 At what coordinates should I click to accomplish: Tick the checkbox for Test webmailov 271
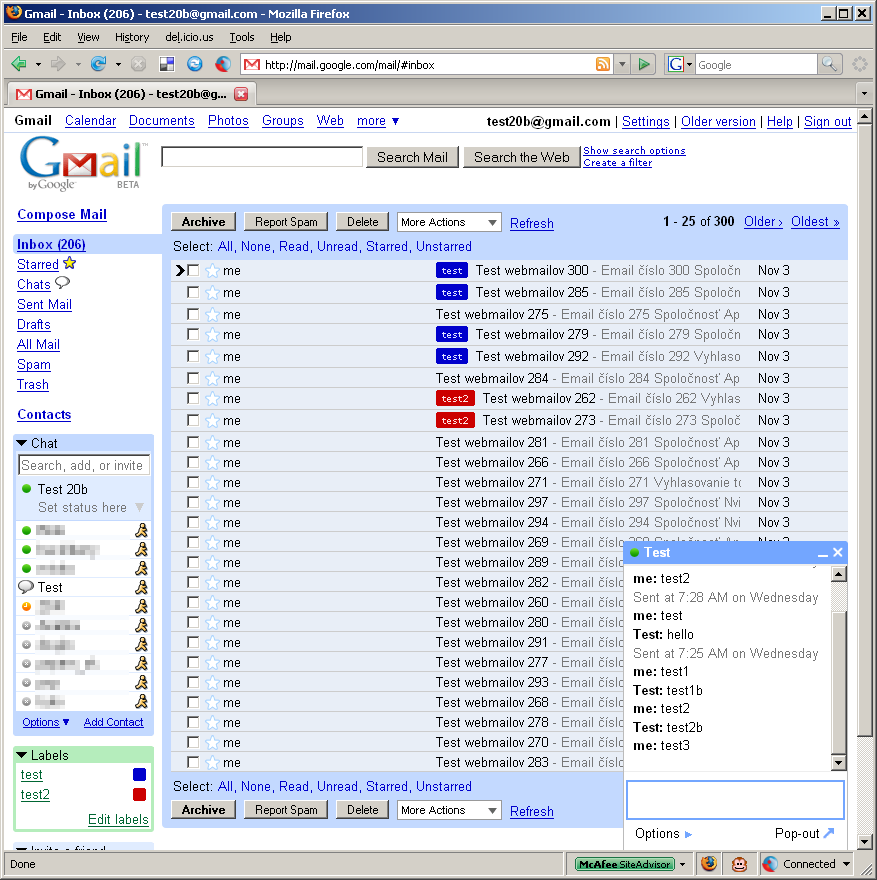(x=193, y=482)
